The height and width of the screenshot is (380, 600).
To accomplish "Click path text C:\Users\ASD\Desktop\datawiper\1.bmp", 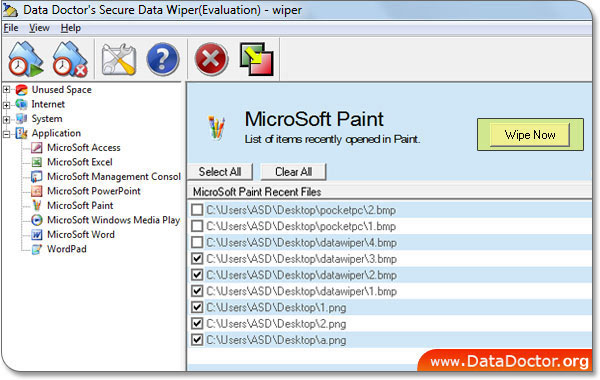I will tap(302, 291).
